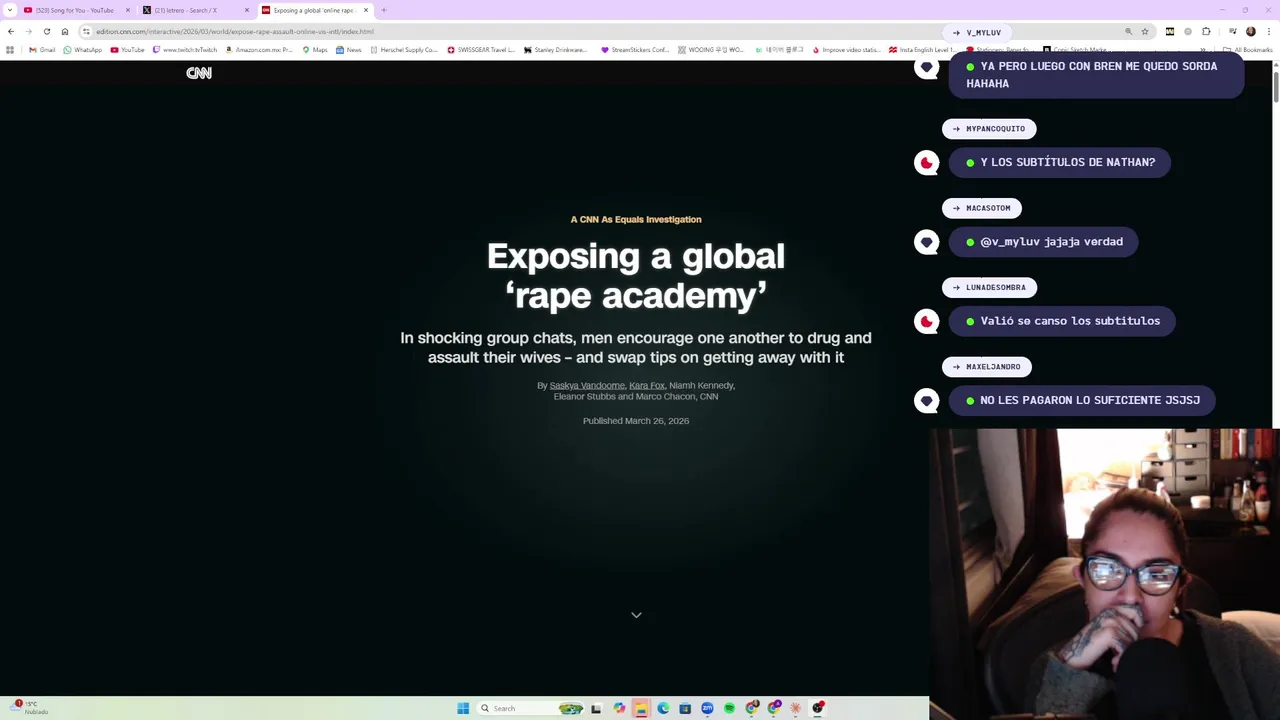
Task: Open the media control icon in toolbar
Action: tap(1232, 31)
